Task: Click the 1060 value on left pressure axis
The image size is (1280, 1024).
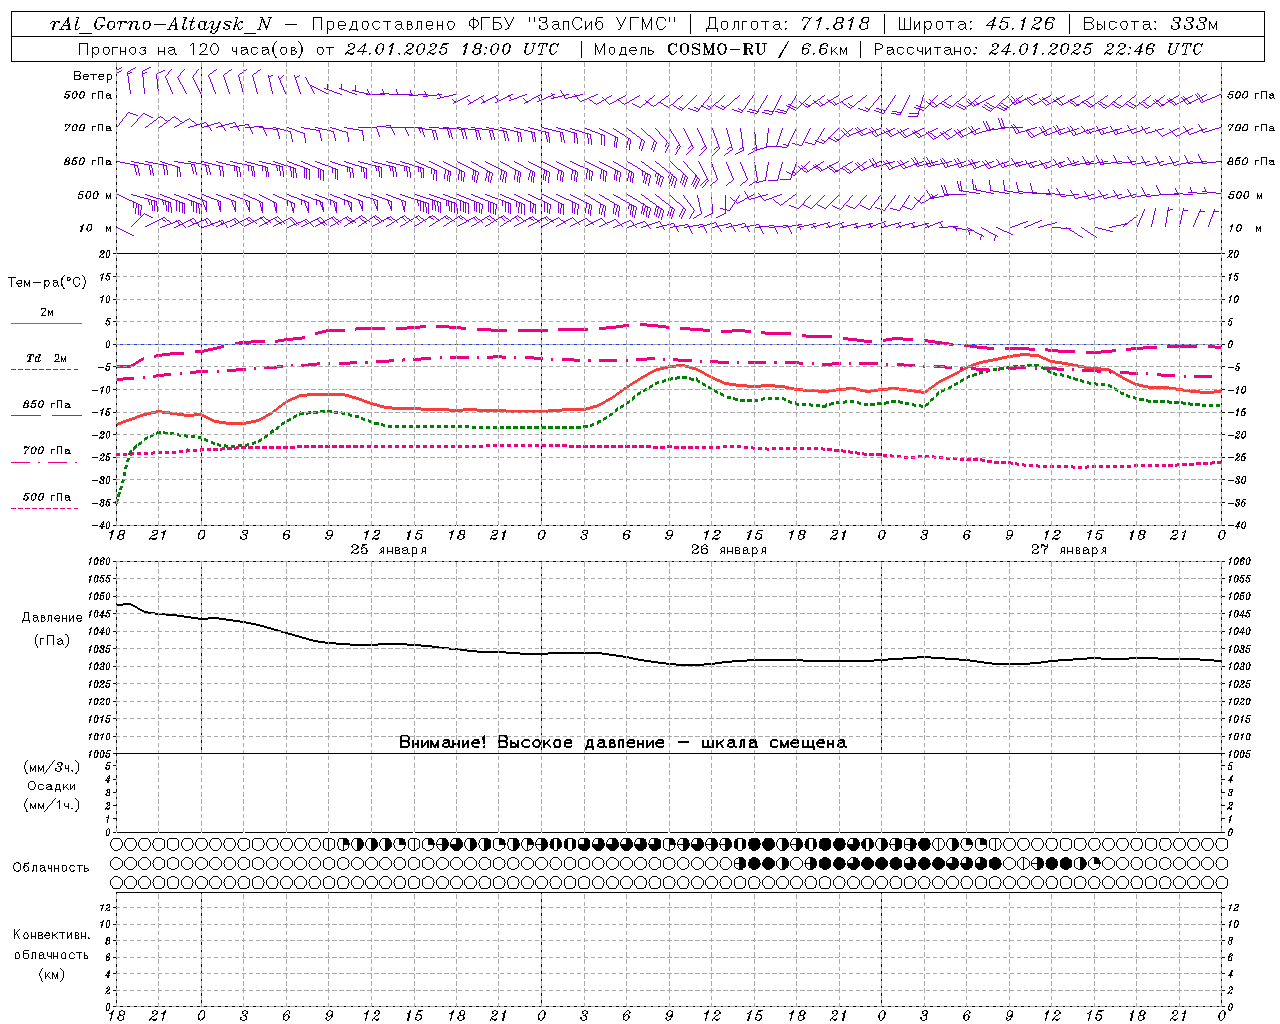Action: coord(101,562)
